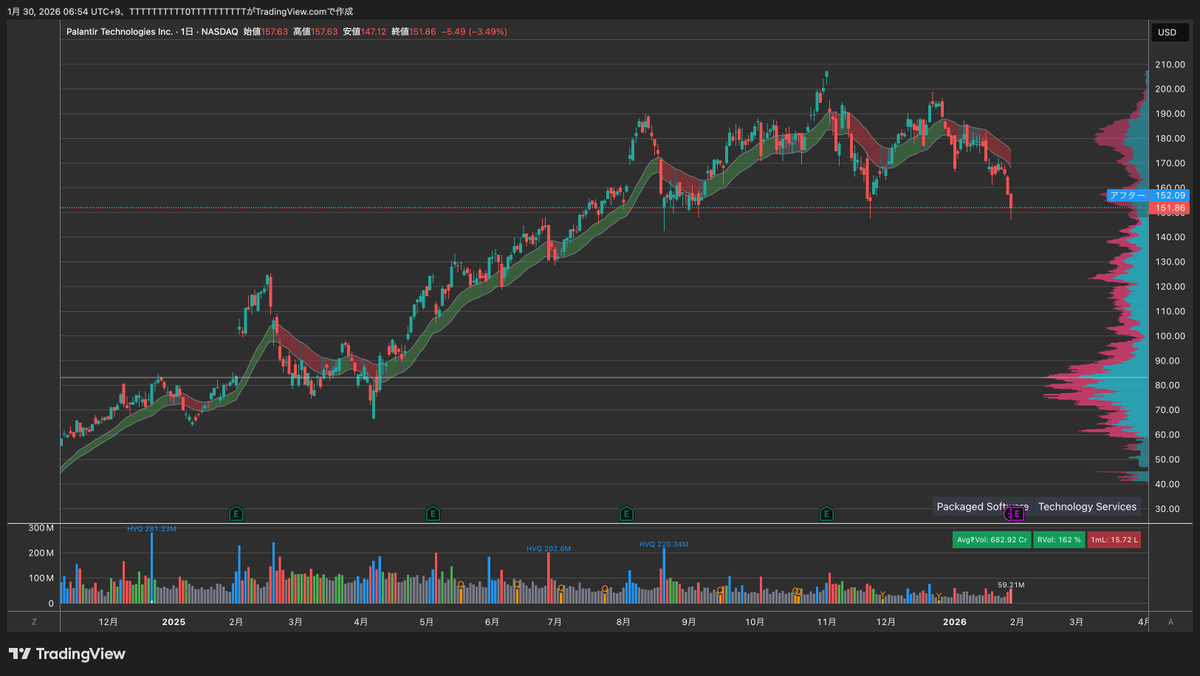This screenshot has height=676, width=1200.
Task: Select the Technology Services tag
Action: (x=1087, y=506)
